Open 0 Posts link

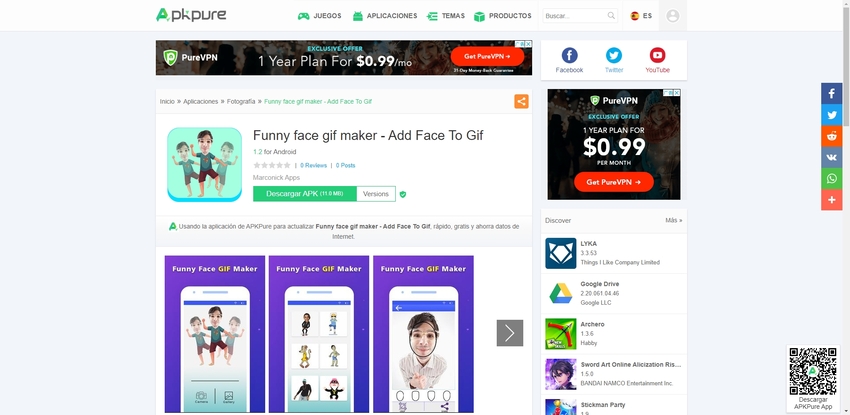pyautogui.click(x=345, y=165)
